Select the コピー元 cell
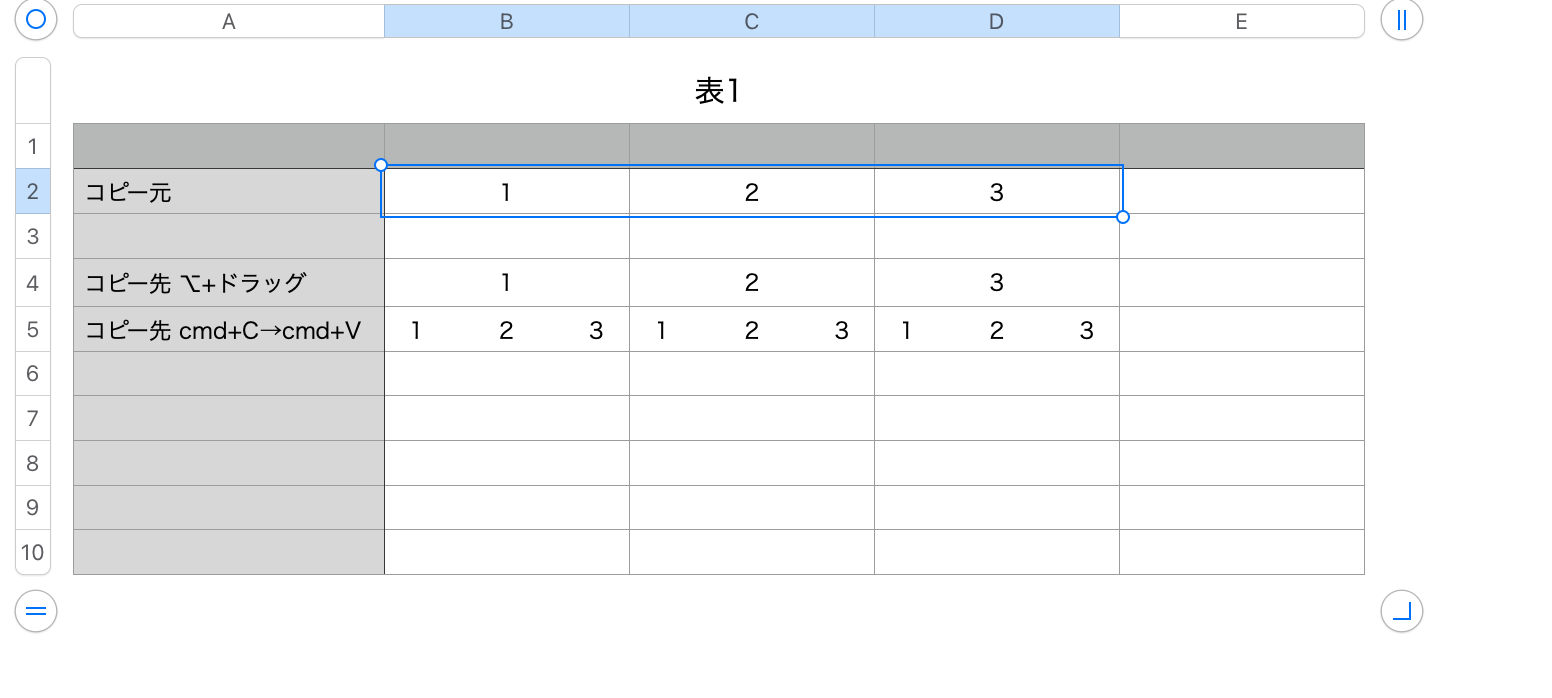Image resolution: width=1552 pixels, height=698 pixels. [x=229, y=192]
